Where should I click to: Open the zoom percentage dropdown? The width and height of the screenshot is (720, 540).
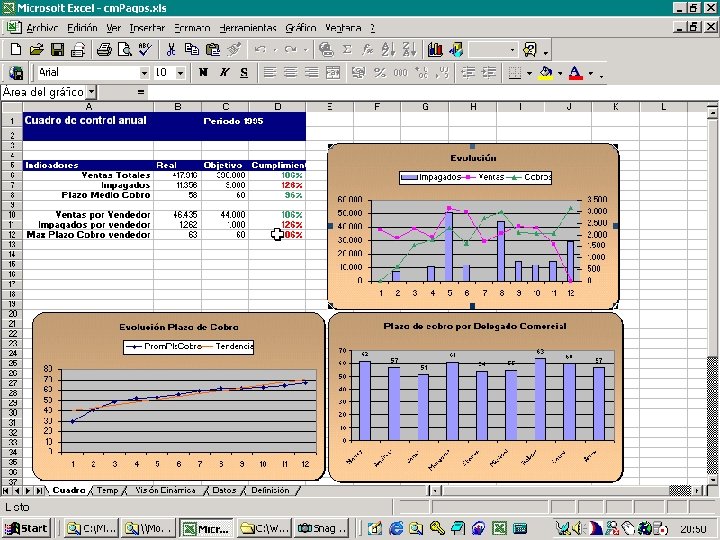click(x=512, y=50)
